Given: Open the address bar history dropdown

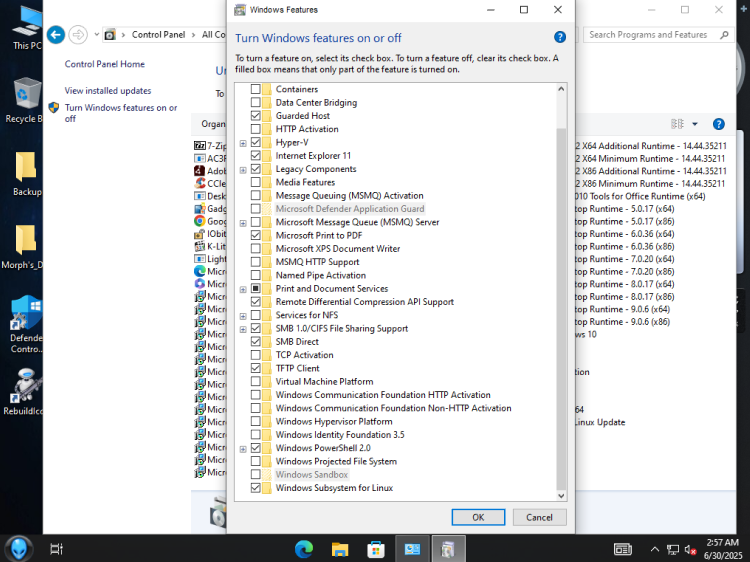Looking at the screenshot, I should pyautogui.click(x=97, y=34).
